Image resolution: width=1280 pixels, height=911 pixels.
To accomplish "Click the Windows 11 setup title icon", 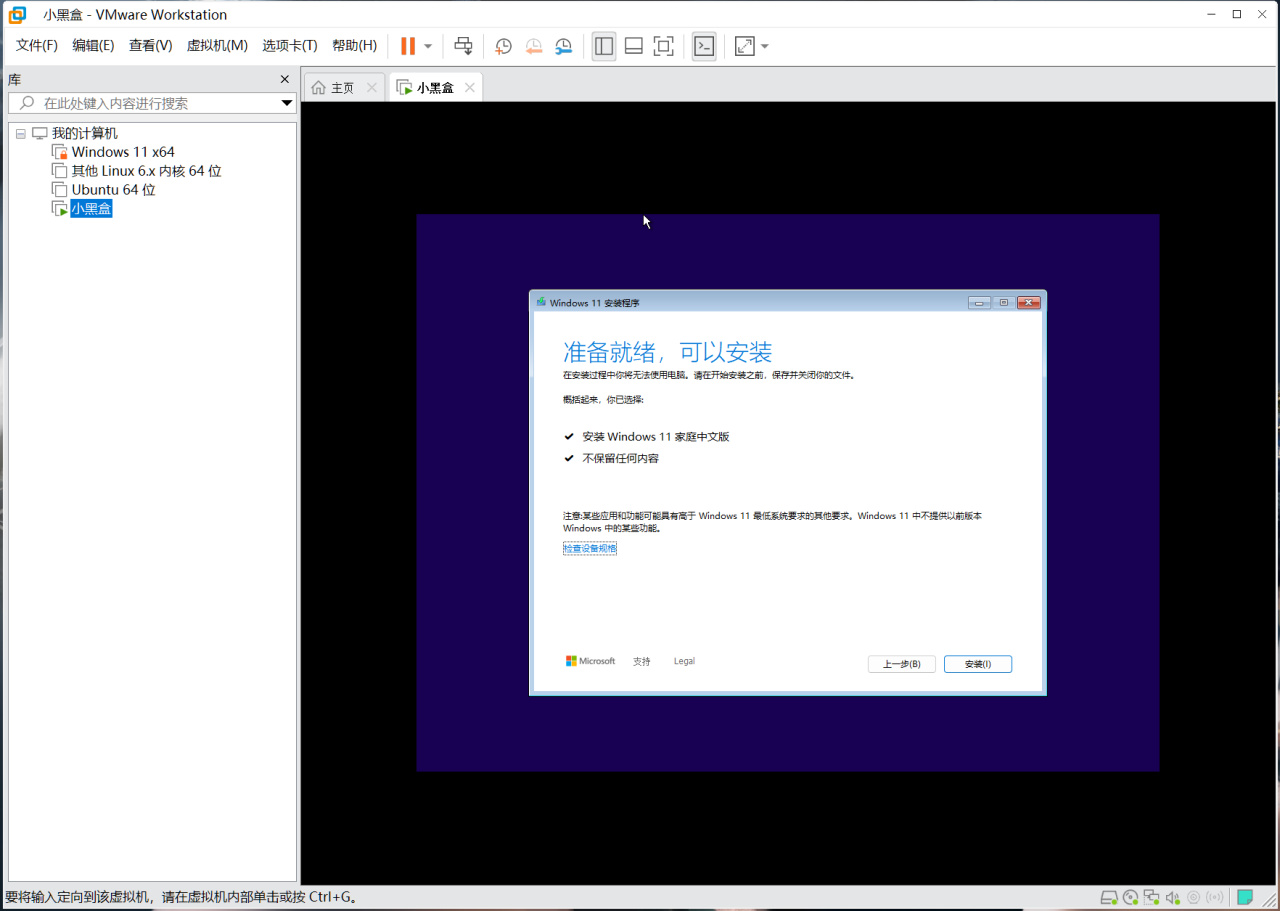I will 541,302.
